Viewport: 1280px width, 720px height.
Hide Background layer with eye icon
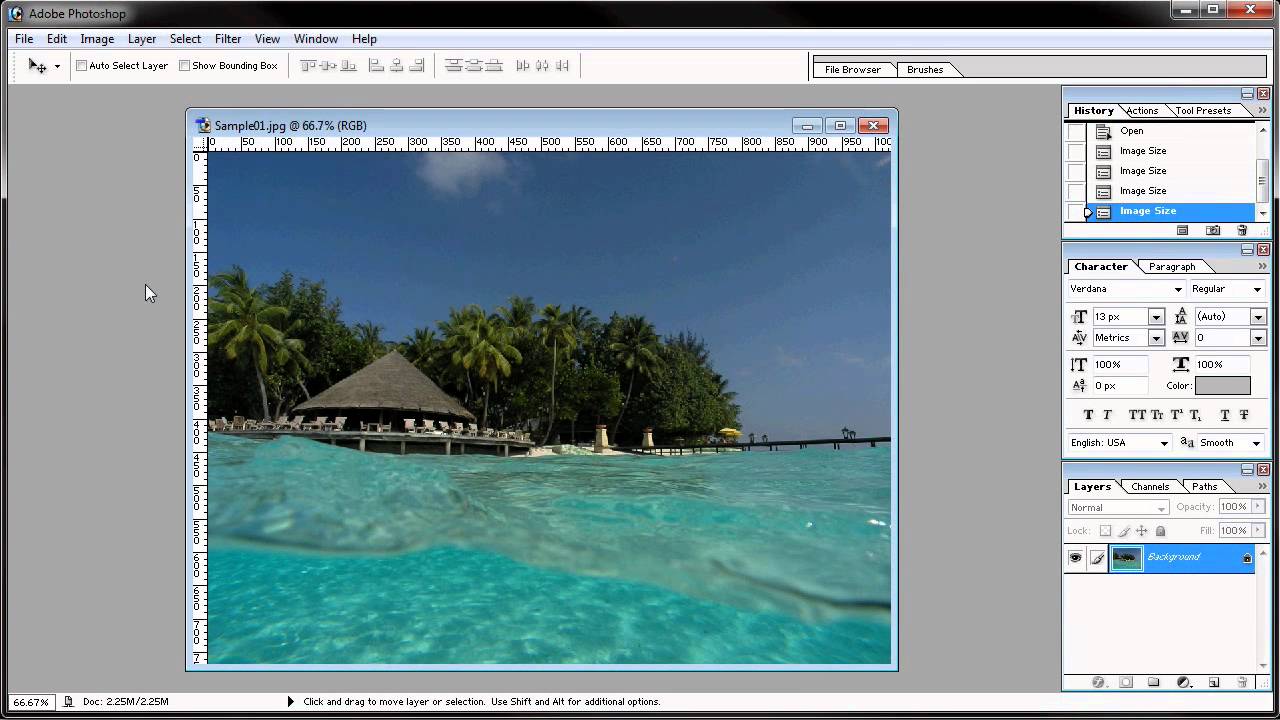pos(1075,558)
